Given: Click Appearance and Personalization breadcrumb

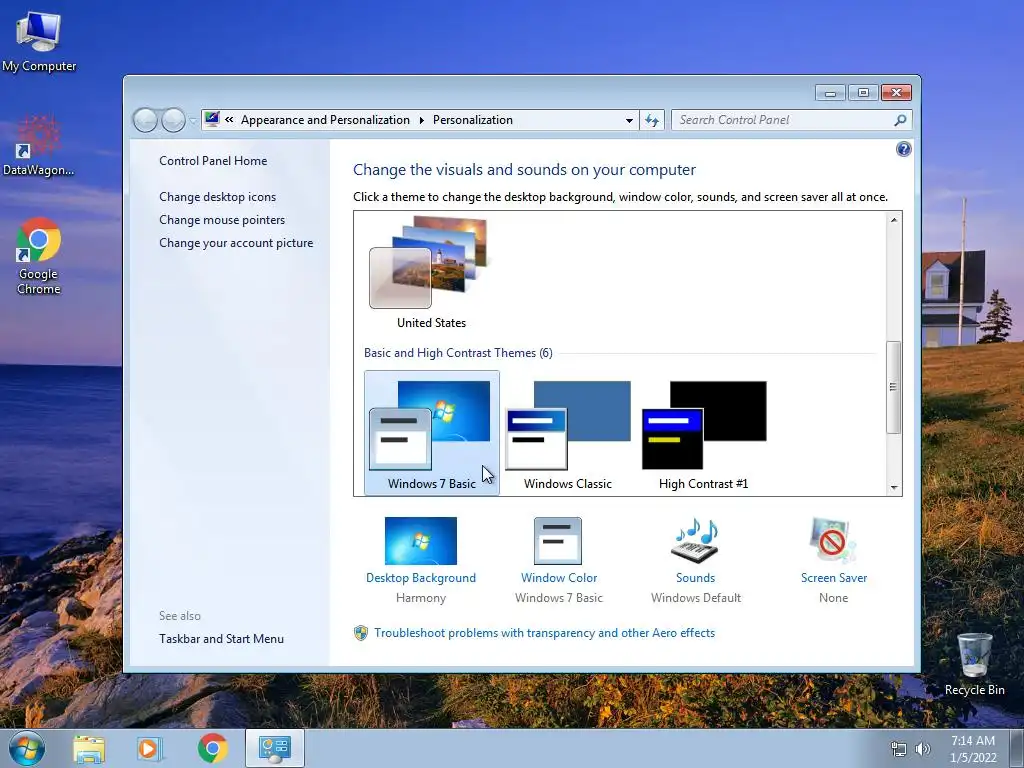Looking at the screenshot, I should 325,120.
